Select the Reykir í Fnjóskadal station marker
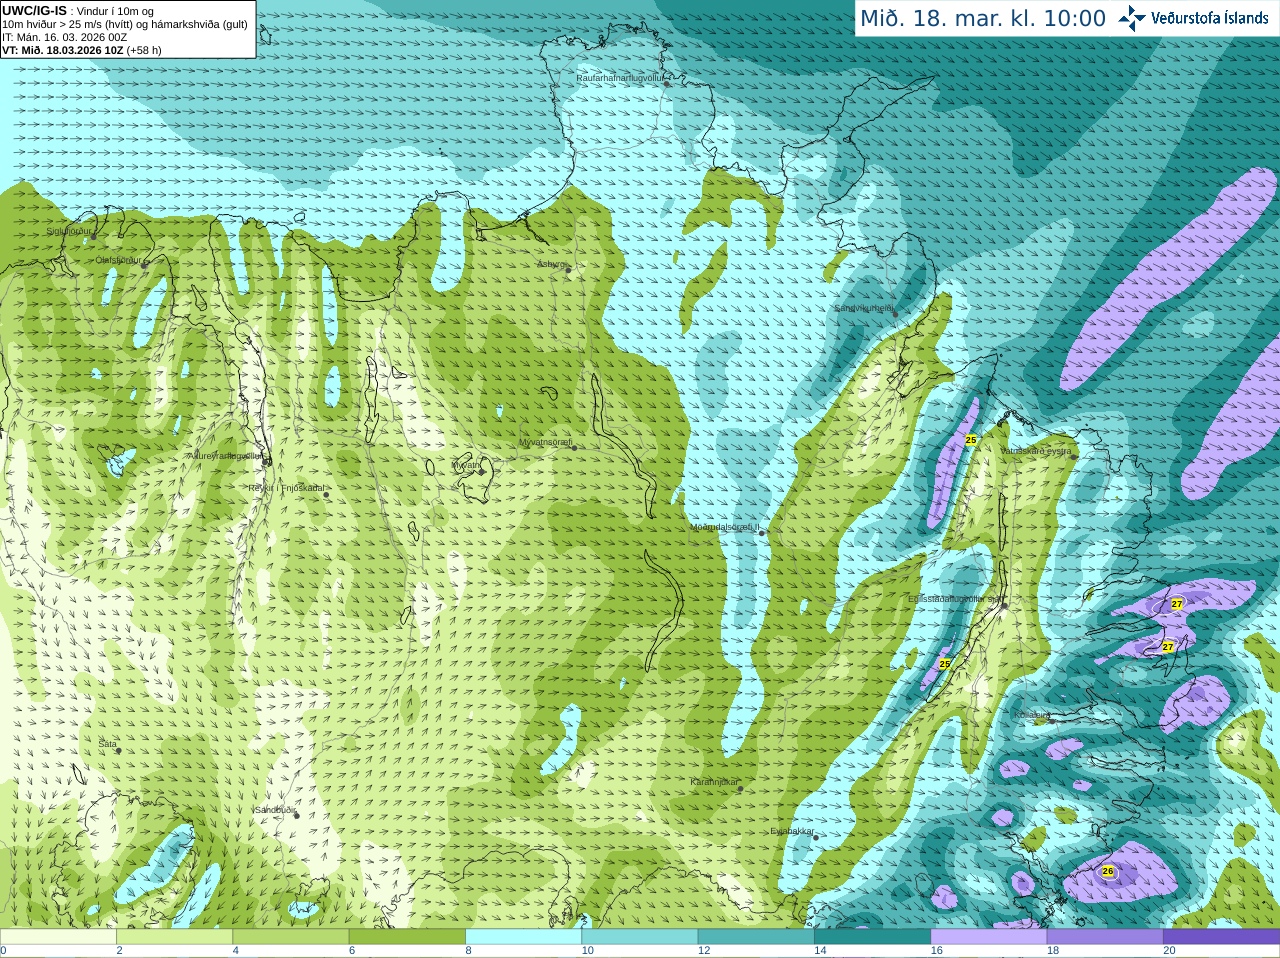 click(326, 494)
